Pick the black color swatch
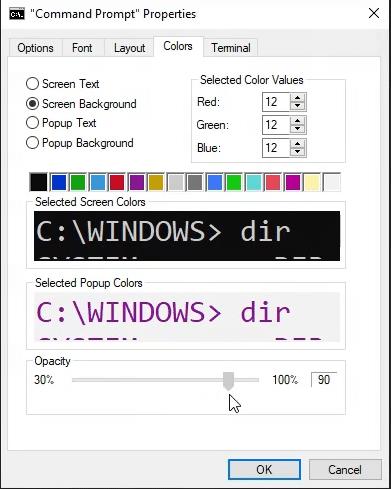 39,182
